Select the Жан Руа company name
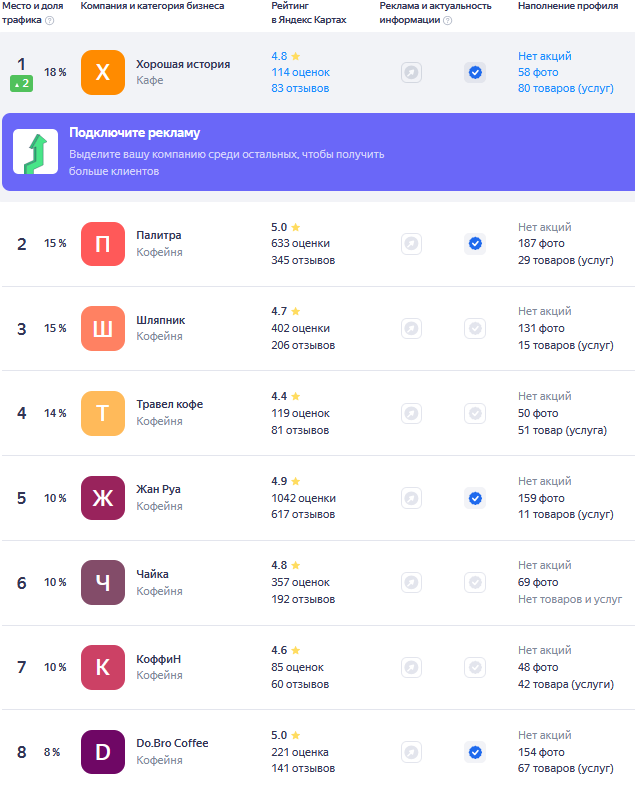Image resolution: width=635 pixels, height=795 pixels. point(158,489)
